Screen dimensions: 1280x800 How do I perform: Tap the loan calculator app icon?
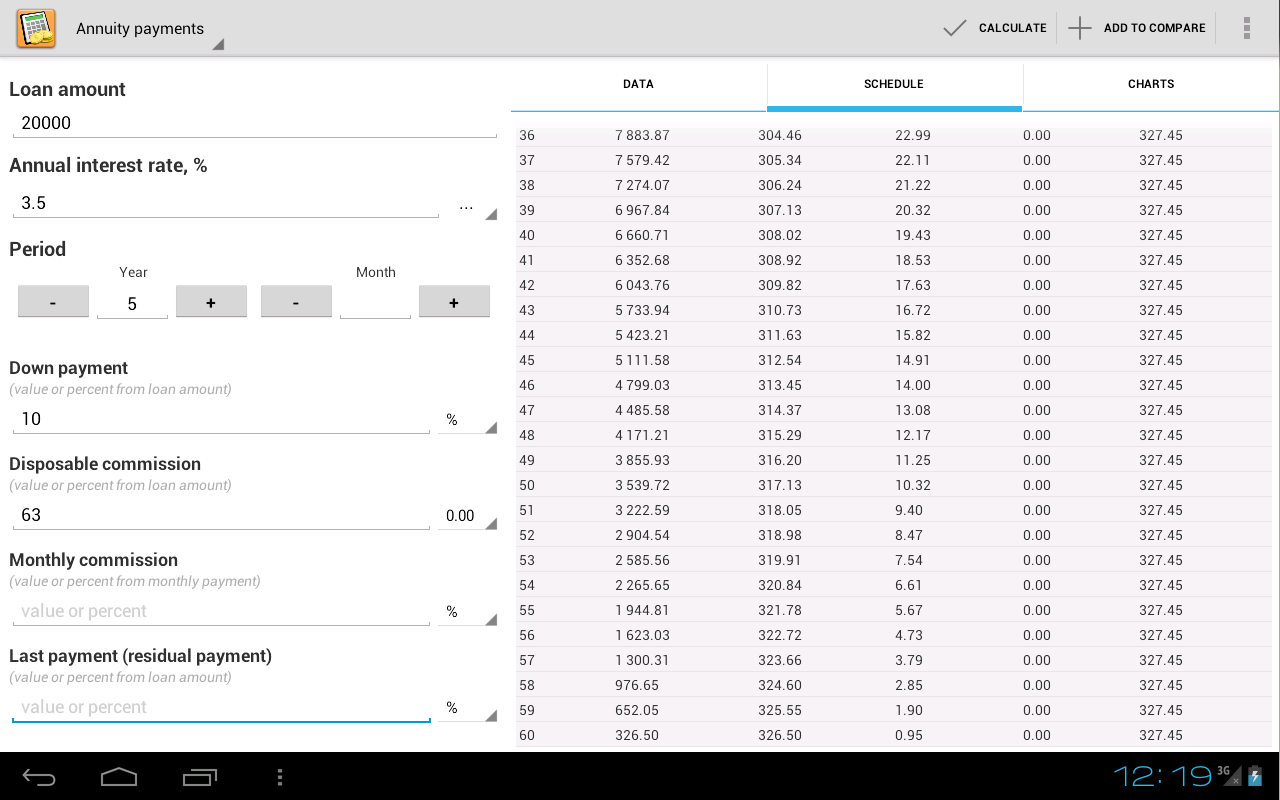[x=36, y=28]
